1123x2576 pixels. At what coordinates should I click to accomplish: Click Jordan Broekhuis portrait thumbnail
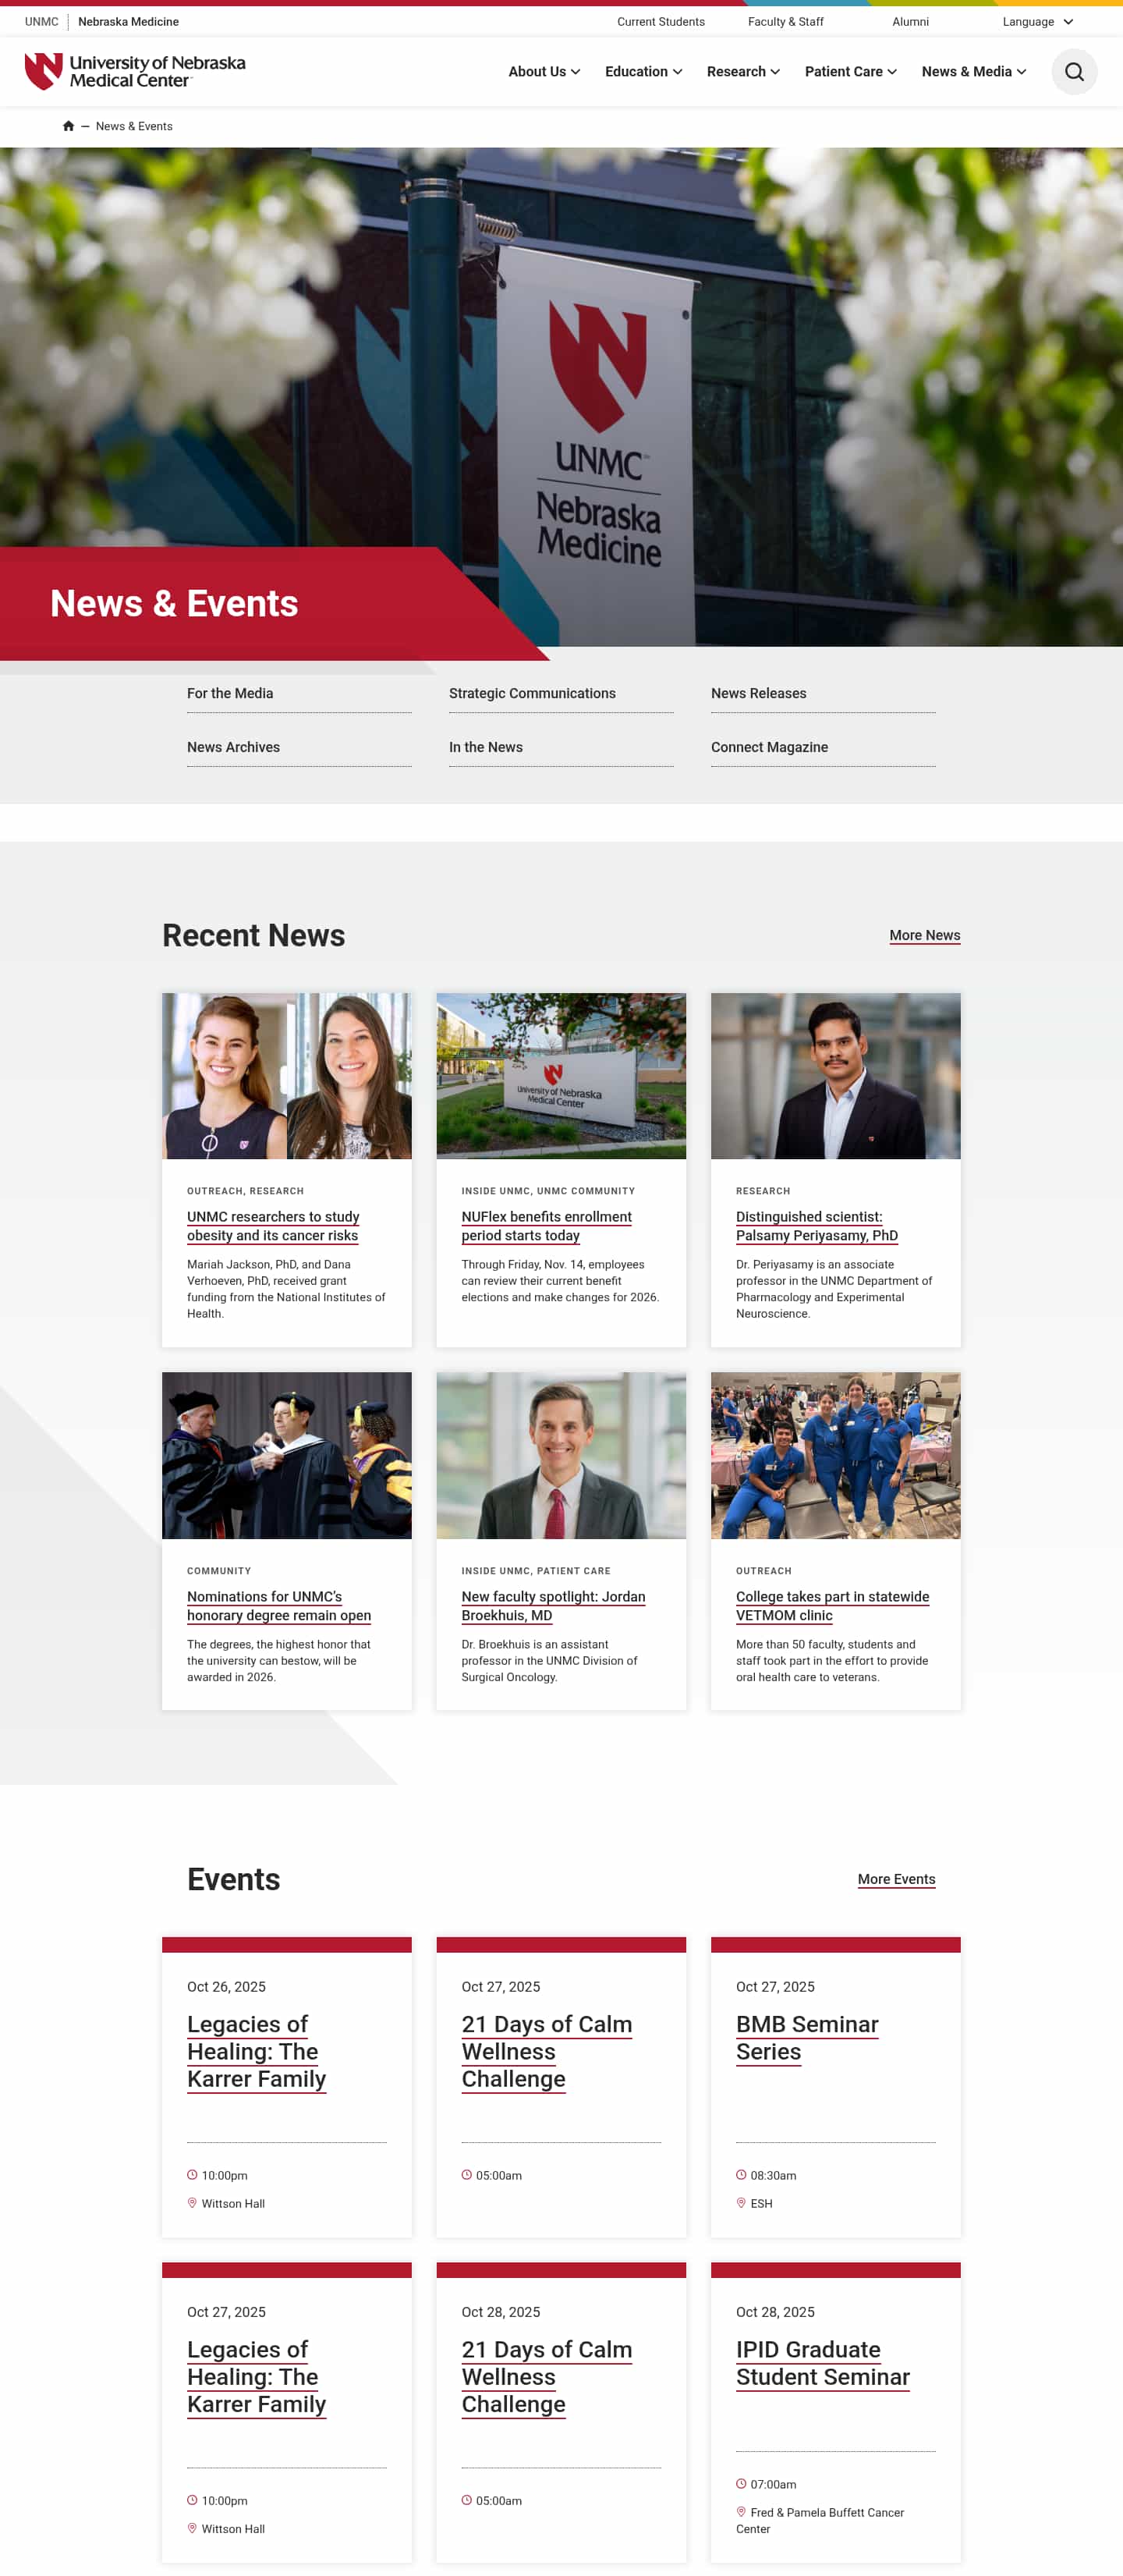pyautogui.click(x=561, y=1455)
